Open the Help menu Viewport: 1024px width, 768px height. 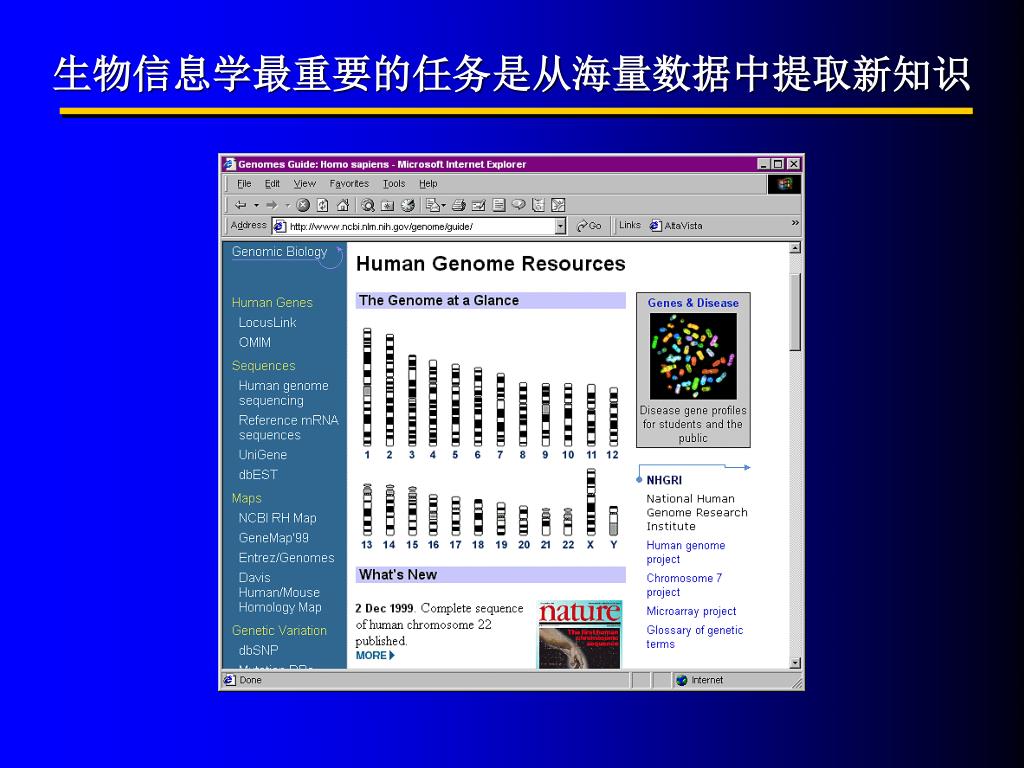point(428,184)
